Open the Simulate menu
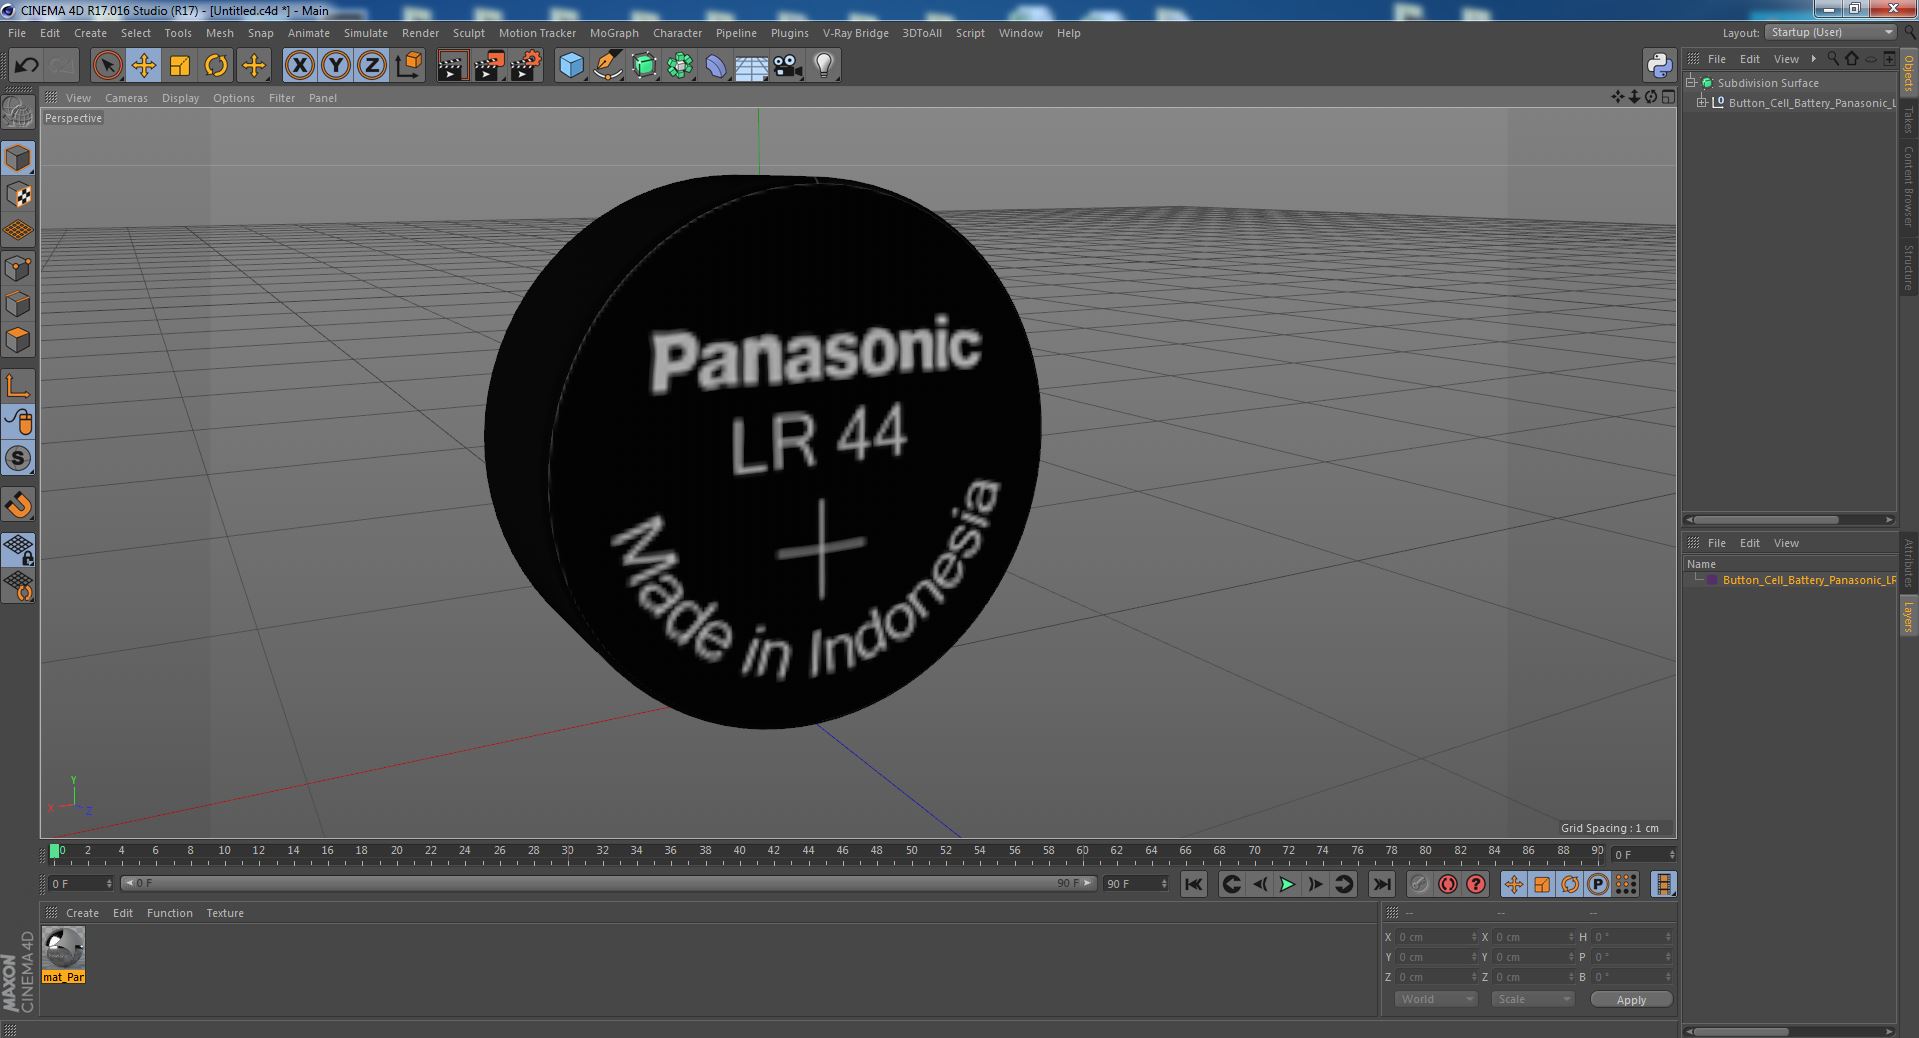Image resolution: width=1919 pixels, height=1038 pixels. pos(366,33)
